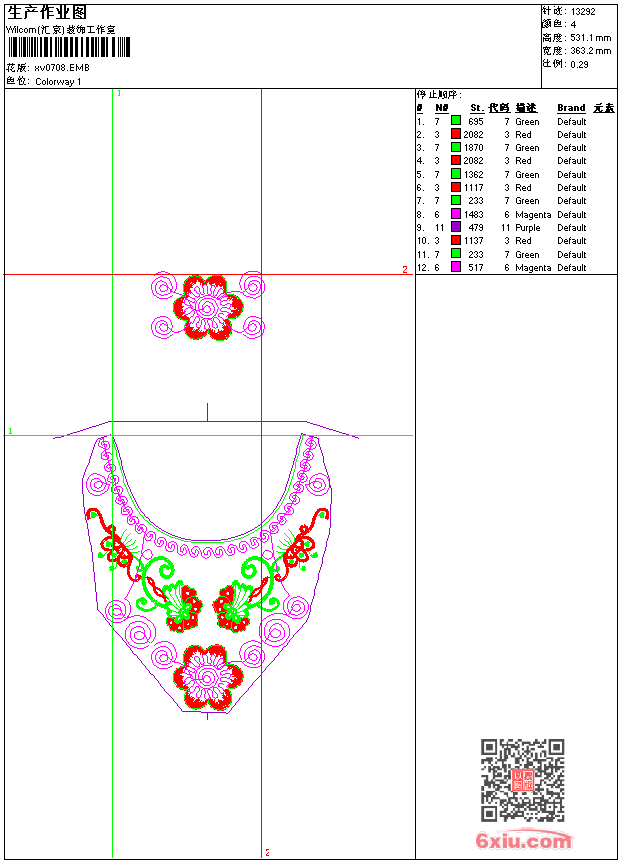Image resolution: width=620 pixels, height=860 pixels.
Task: Click stitch count 479 in Purple row
Action: click(476, 228)
